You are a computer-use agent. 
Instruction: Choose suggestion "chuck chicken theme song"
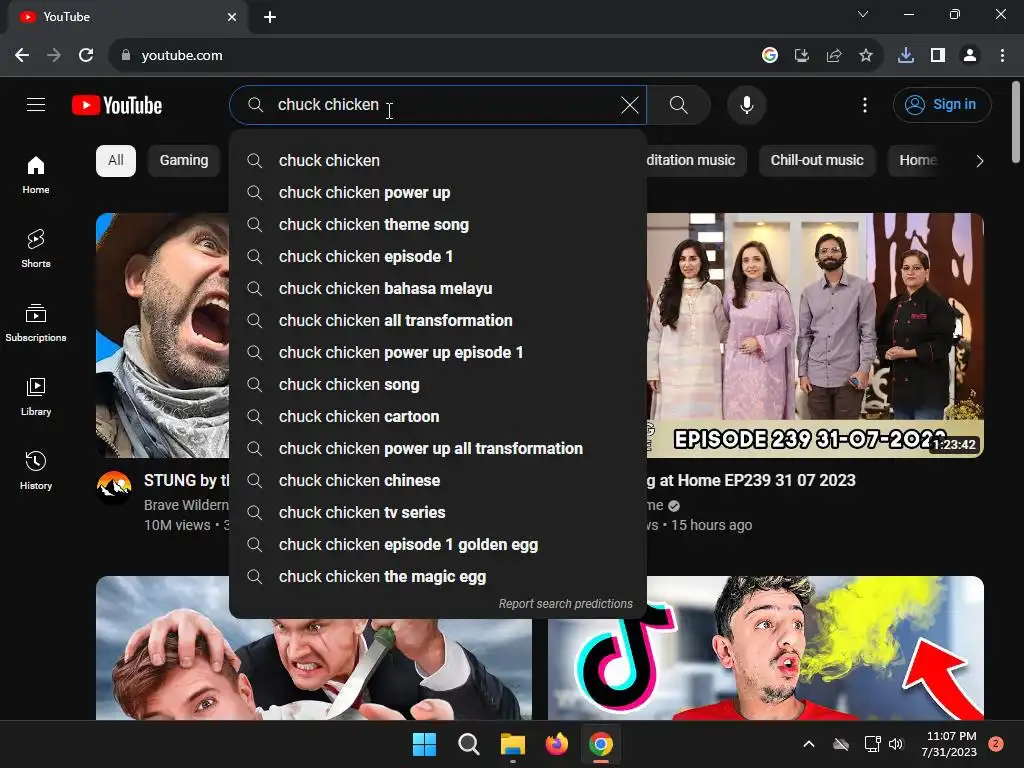click(x=438, y=225)
